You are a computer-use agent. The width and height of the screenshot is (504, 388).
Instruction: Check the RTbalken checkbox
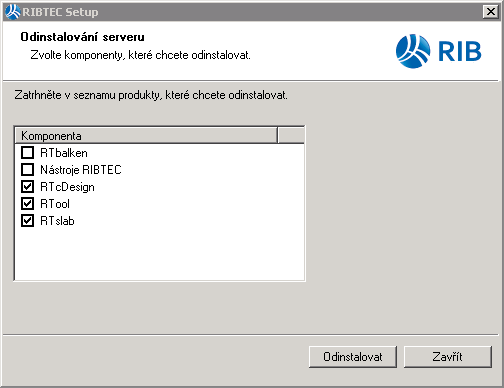coord(27,153)
